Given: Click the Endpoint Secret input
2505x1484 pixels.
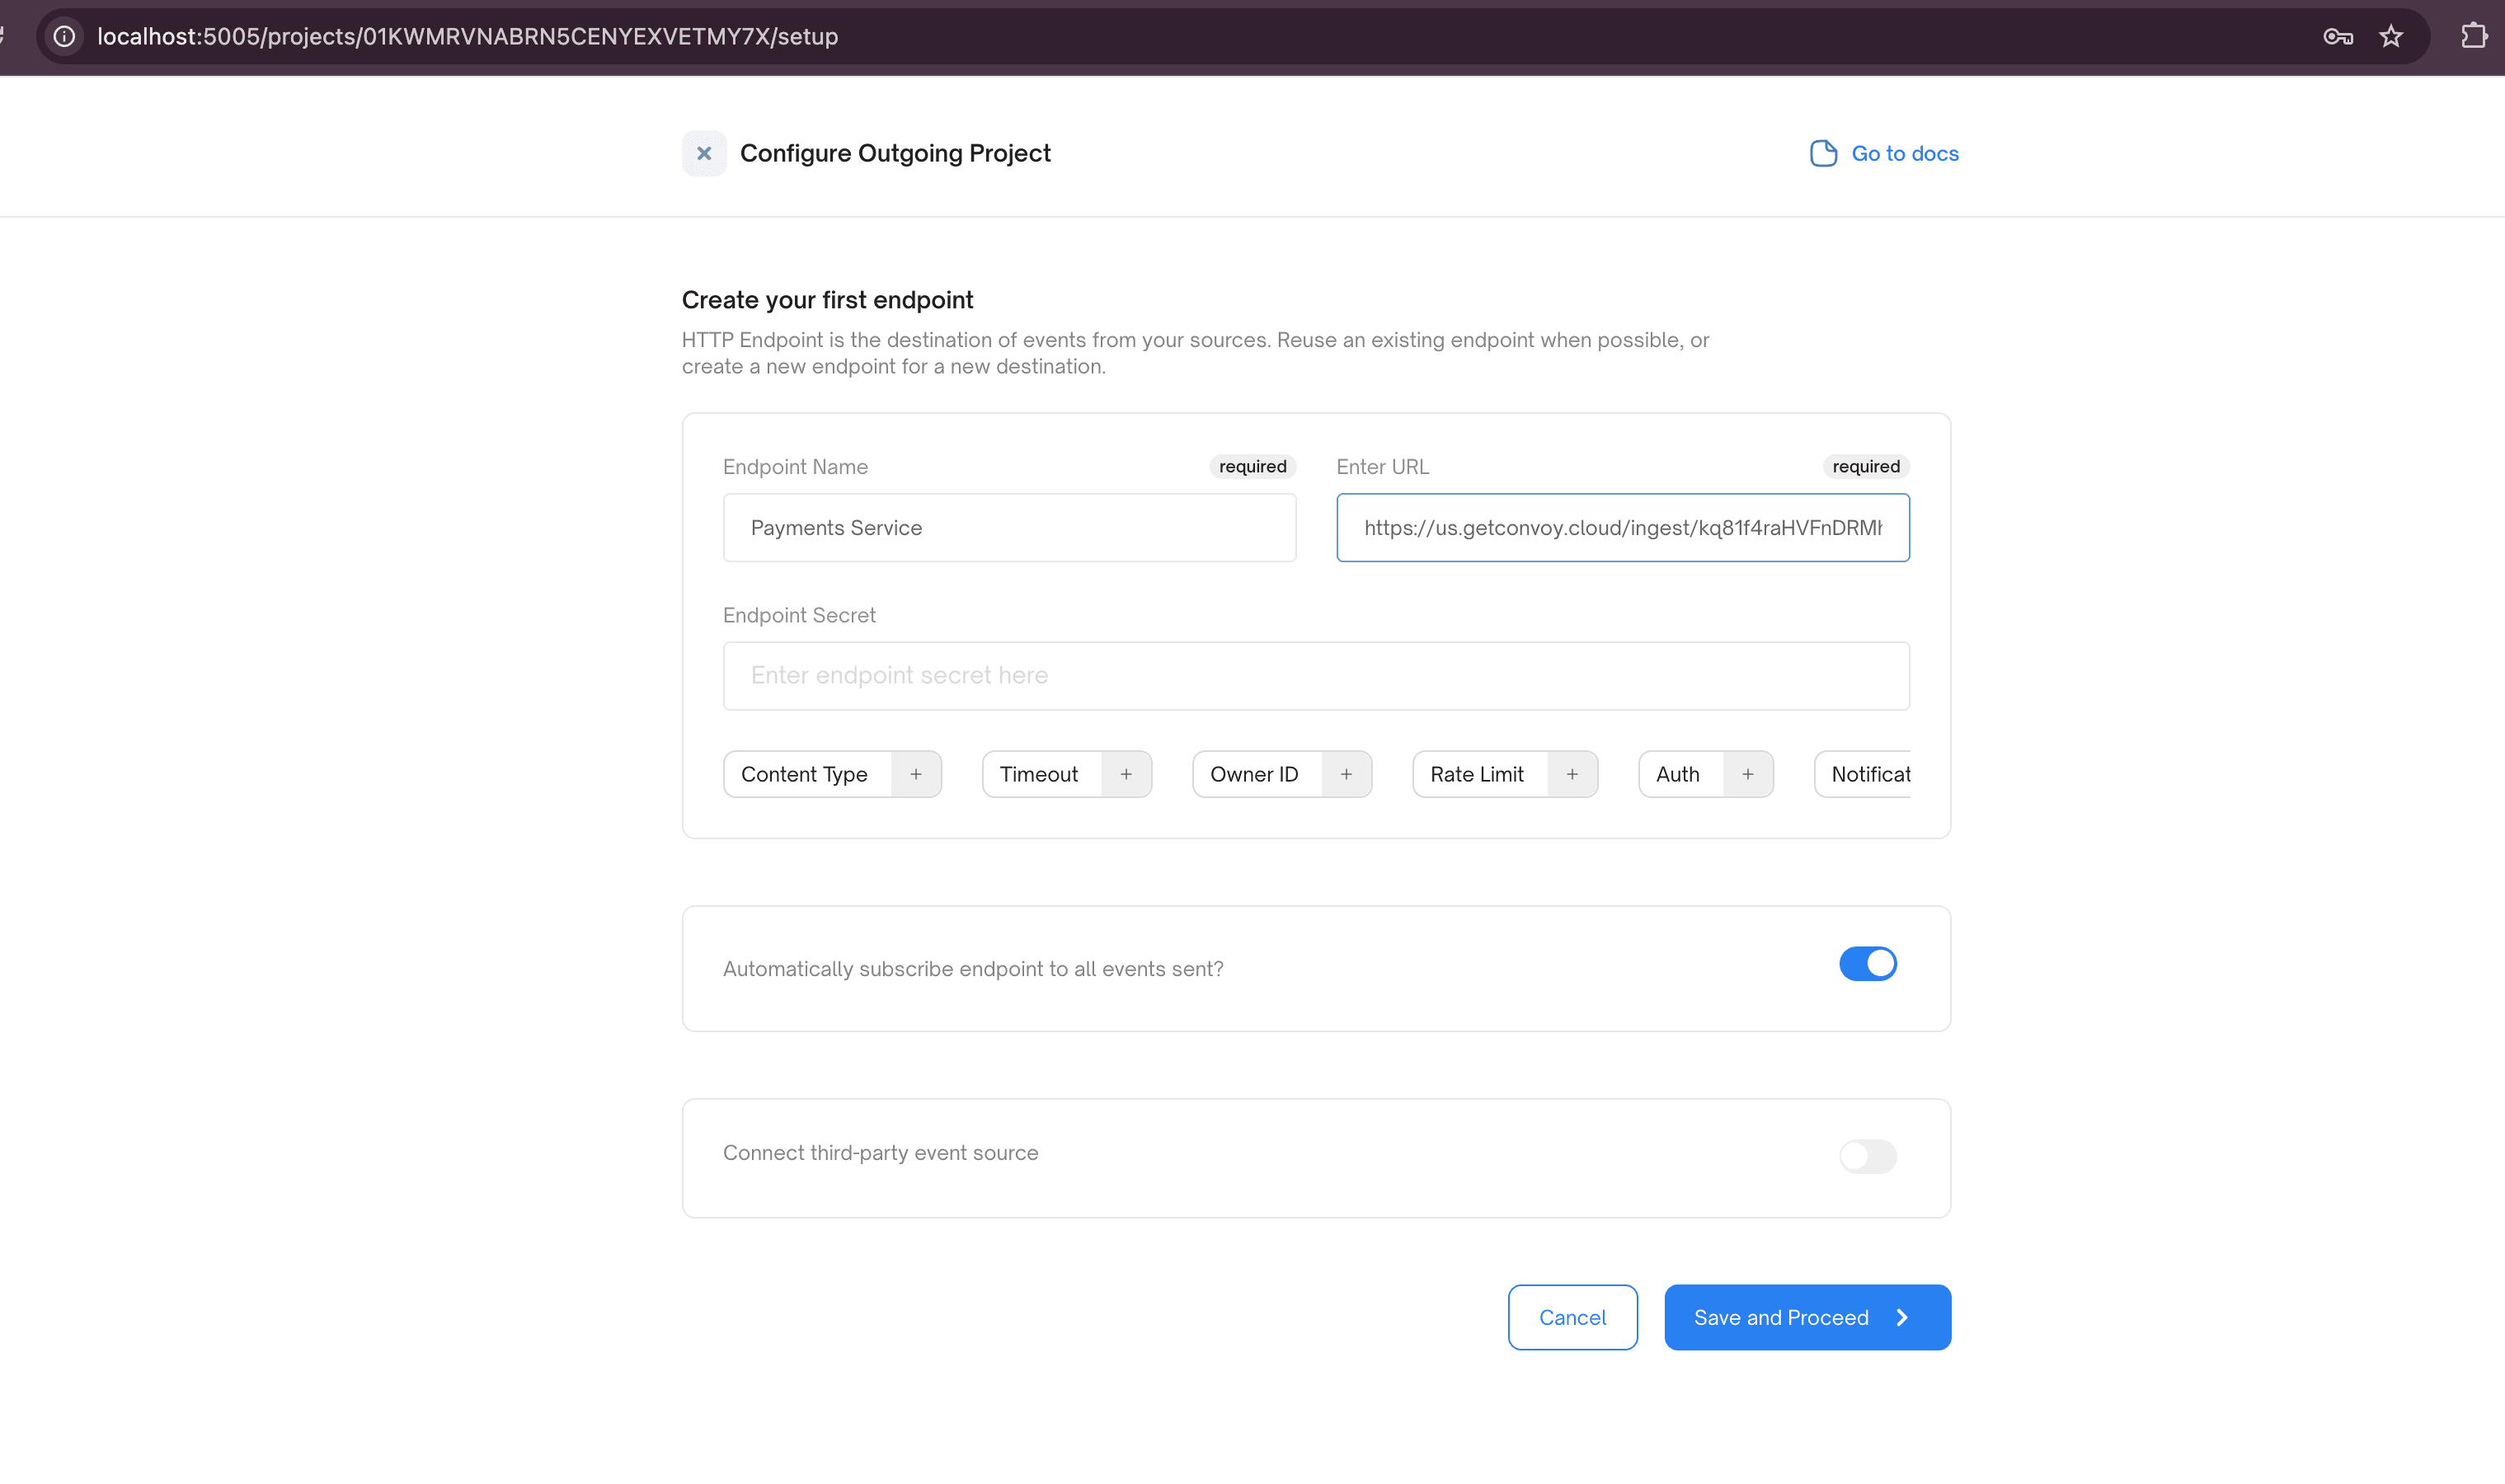Looking at the screenshot, I should tap(1316, 676).
